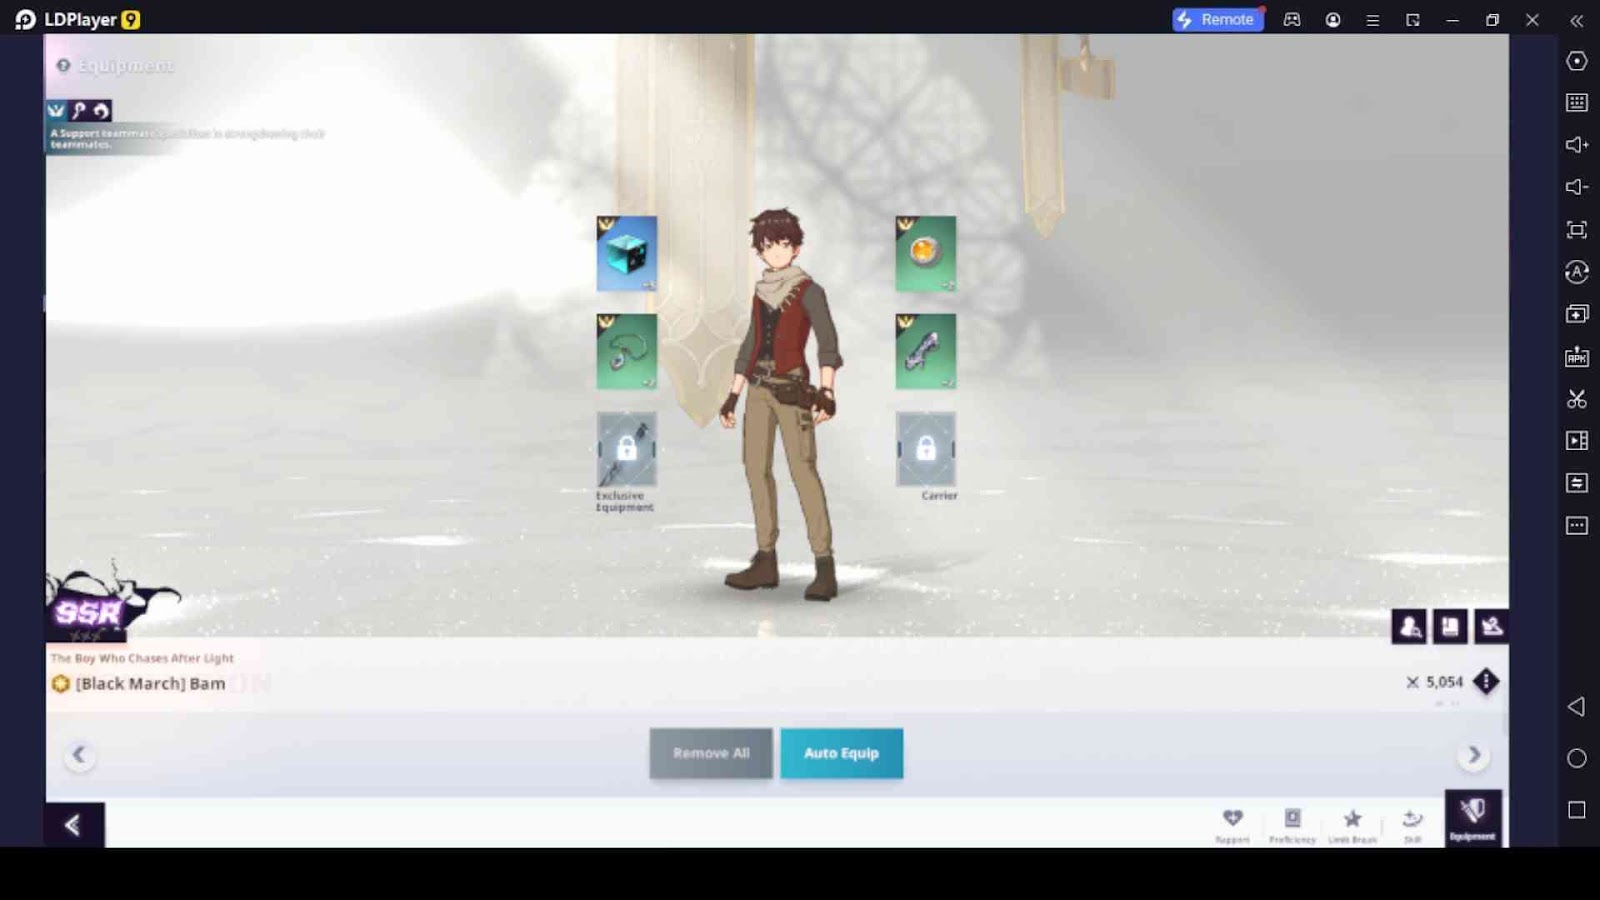Viewport: 1600px width, 900px height.
Task: Open LDPlayer multi-instance sync icon
Action: tap(1577, 314)
